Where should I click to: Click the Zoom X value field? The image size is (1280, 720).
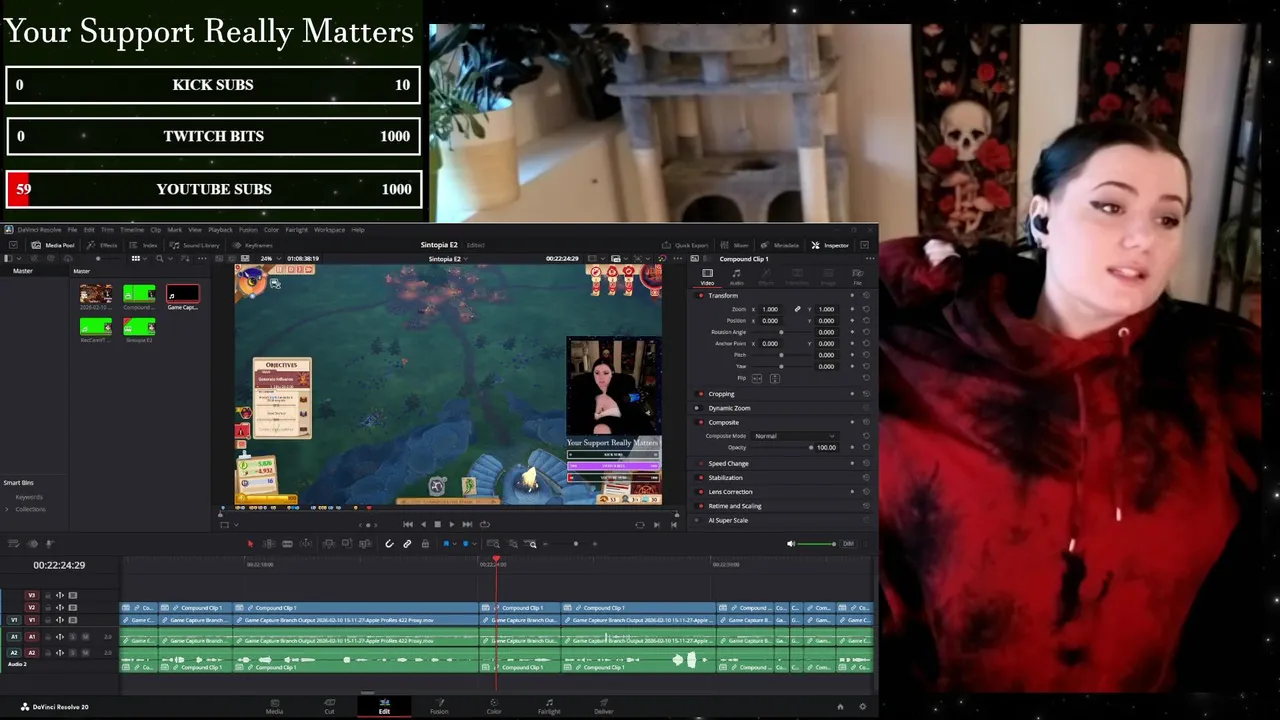point(770,309)
